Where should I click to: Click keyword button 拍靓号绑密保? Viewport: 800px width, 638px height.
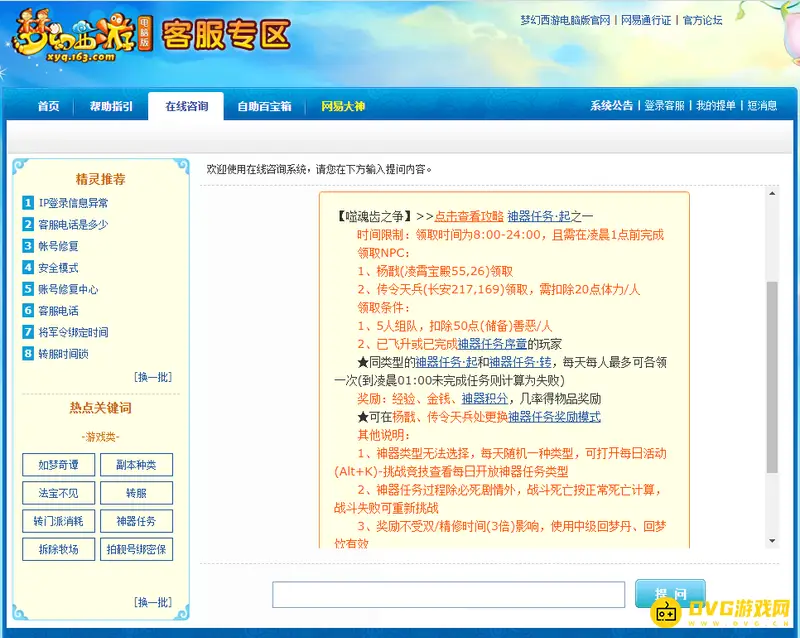click(x=136, y=549)
